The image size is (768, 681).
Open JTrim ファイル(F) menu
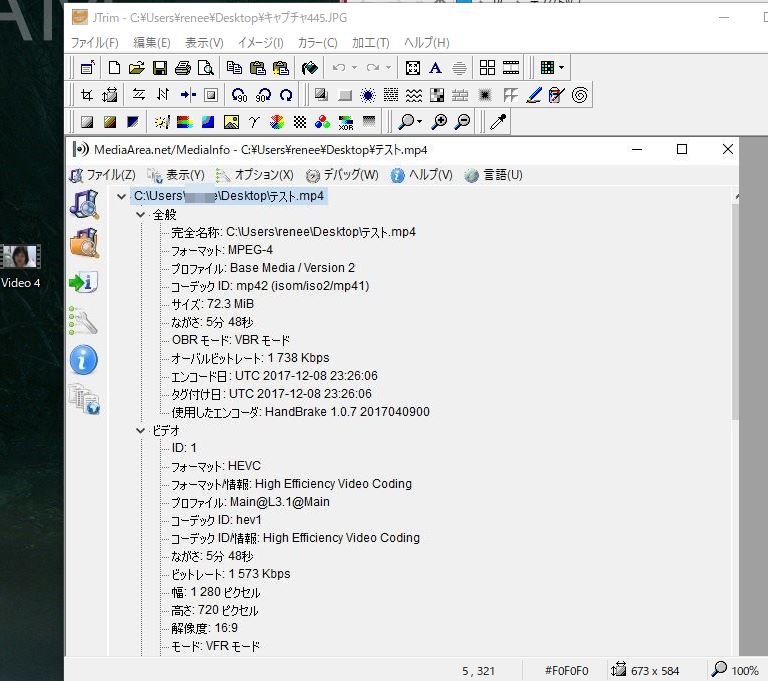[95, 43]
